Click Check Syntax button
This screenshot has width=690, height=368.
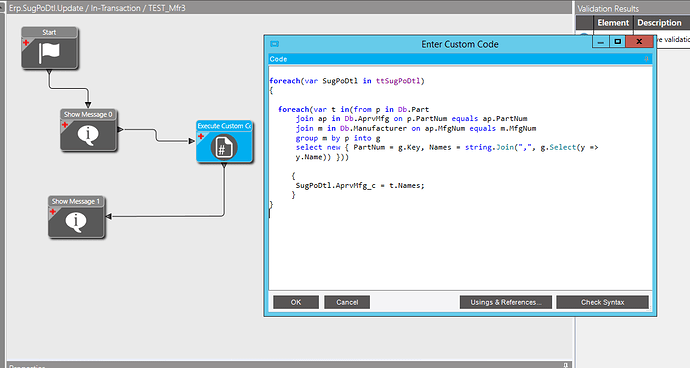(x=602, y=302)
